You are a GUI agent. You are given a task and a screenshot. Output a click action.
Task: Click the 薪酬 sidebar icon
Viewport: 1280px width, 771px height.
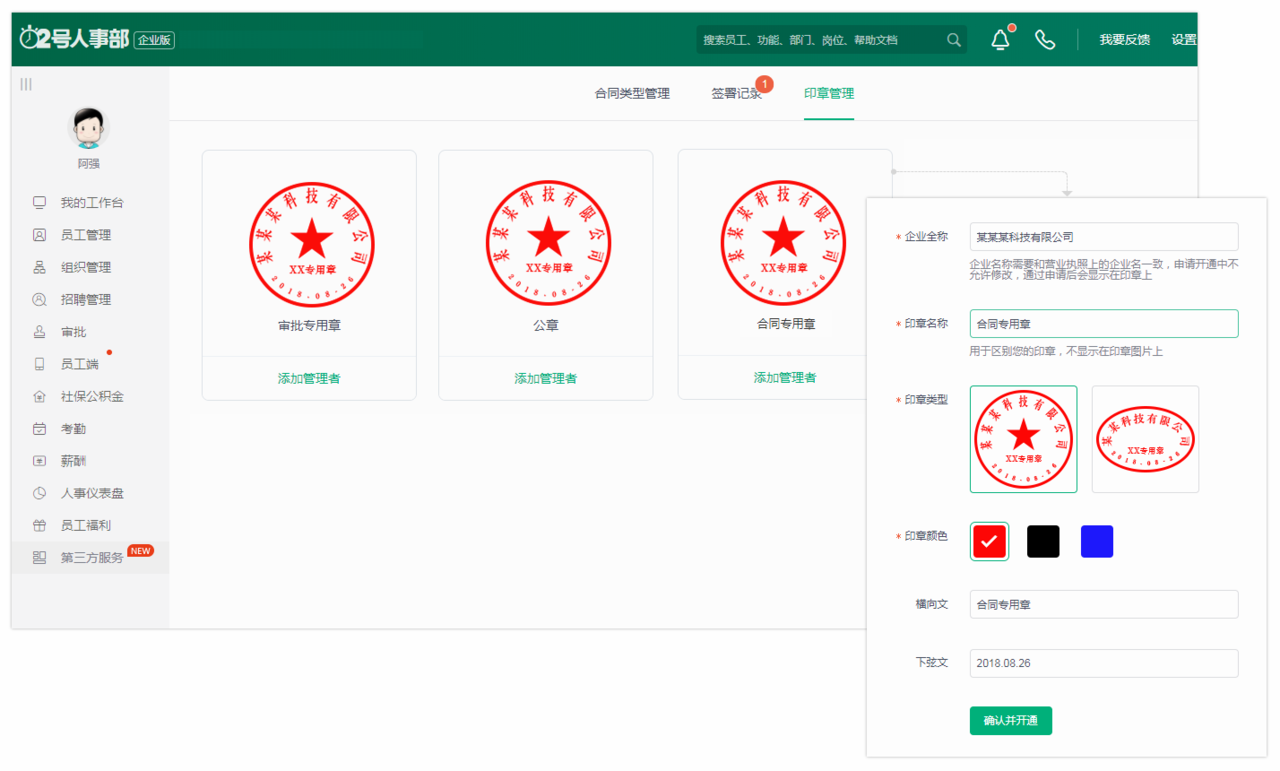tap(40, 461)
